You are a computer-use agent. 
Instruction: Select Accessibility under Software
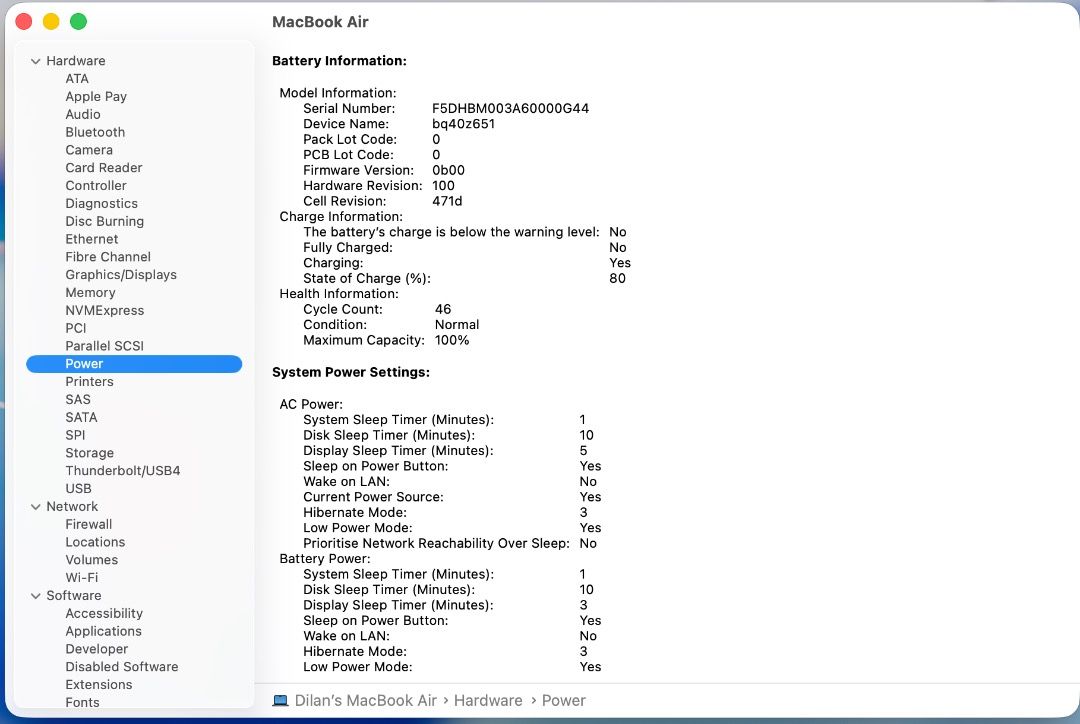[104, 613]
